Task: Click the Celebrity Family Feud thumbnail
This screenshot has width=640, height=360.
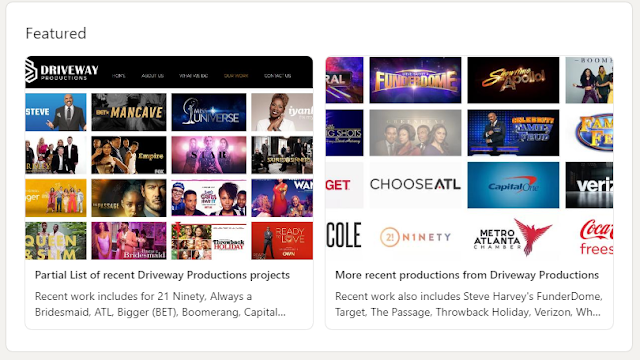Action: [x=513, y=133]
